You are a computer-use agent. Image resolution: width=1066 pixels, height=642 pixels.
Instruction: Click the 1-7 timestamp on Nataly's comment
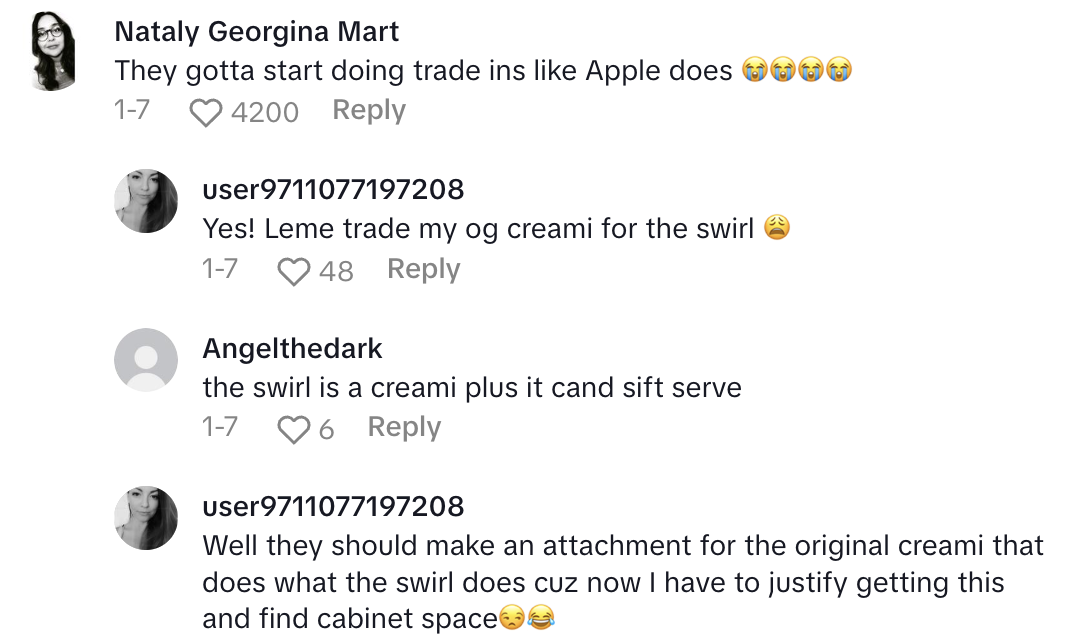pyautogui.click(x=130, y=111)
